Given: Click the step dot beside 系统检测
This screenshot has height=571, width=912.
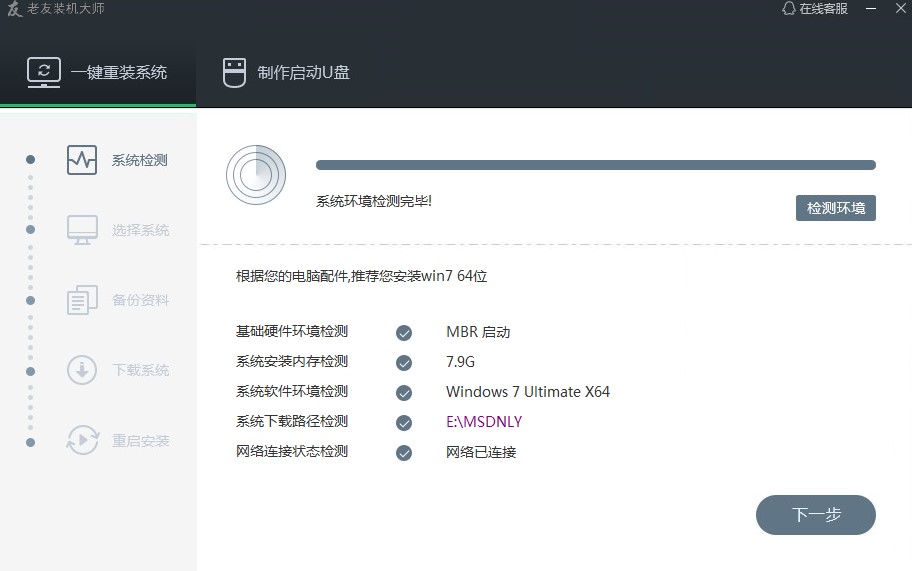Looking at the screenshot, I should point(30,159).
